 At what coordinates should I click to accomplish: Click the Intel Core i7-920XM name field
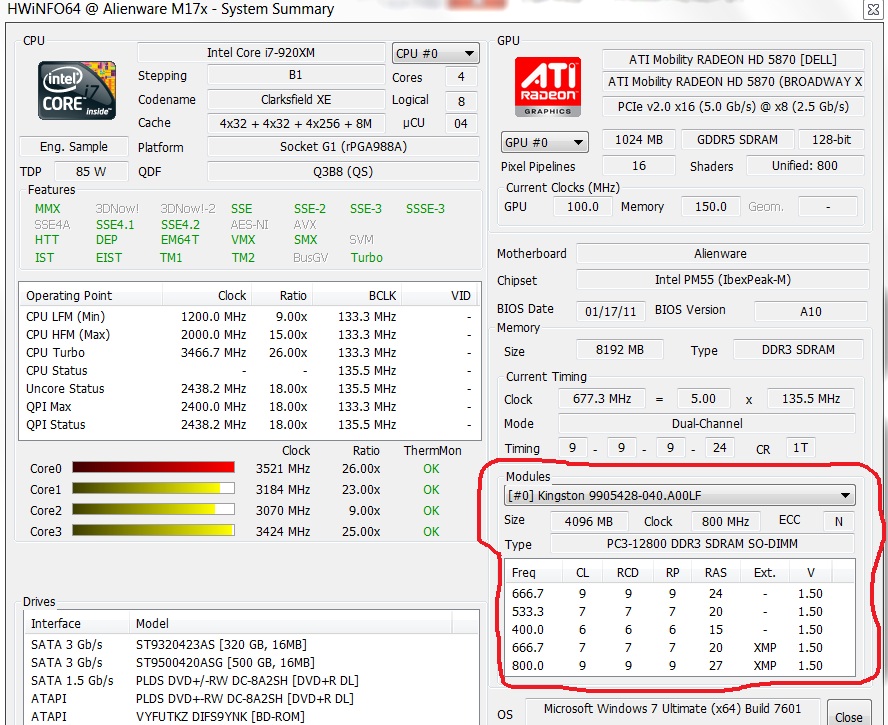(x=261, y=53)
